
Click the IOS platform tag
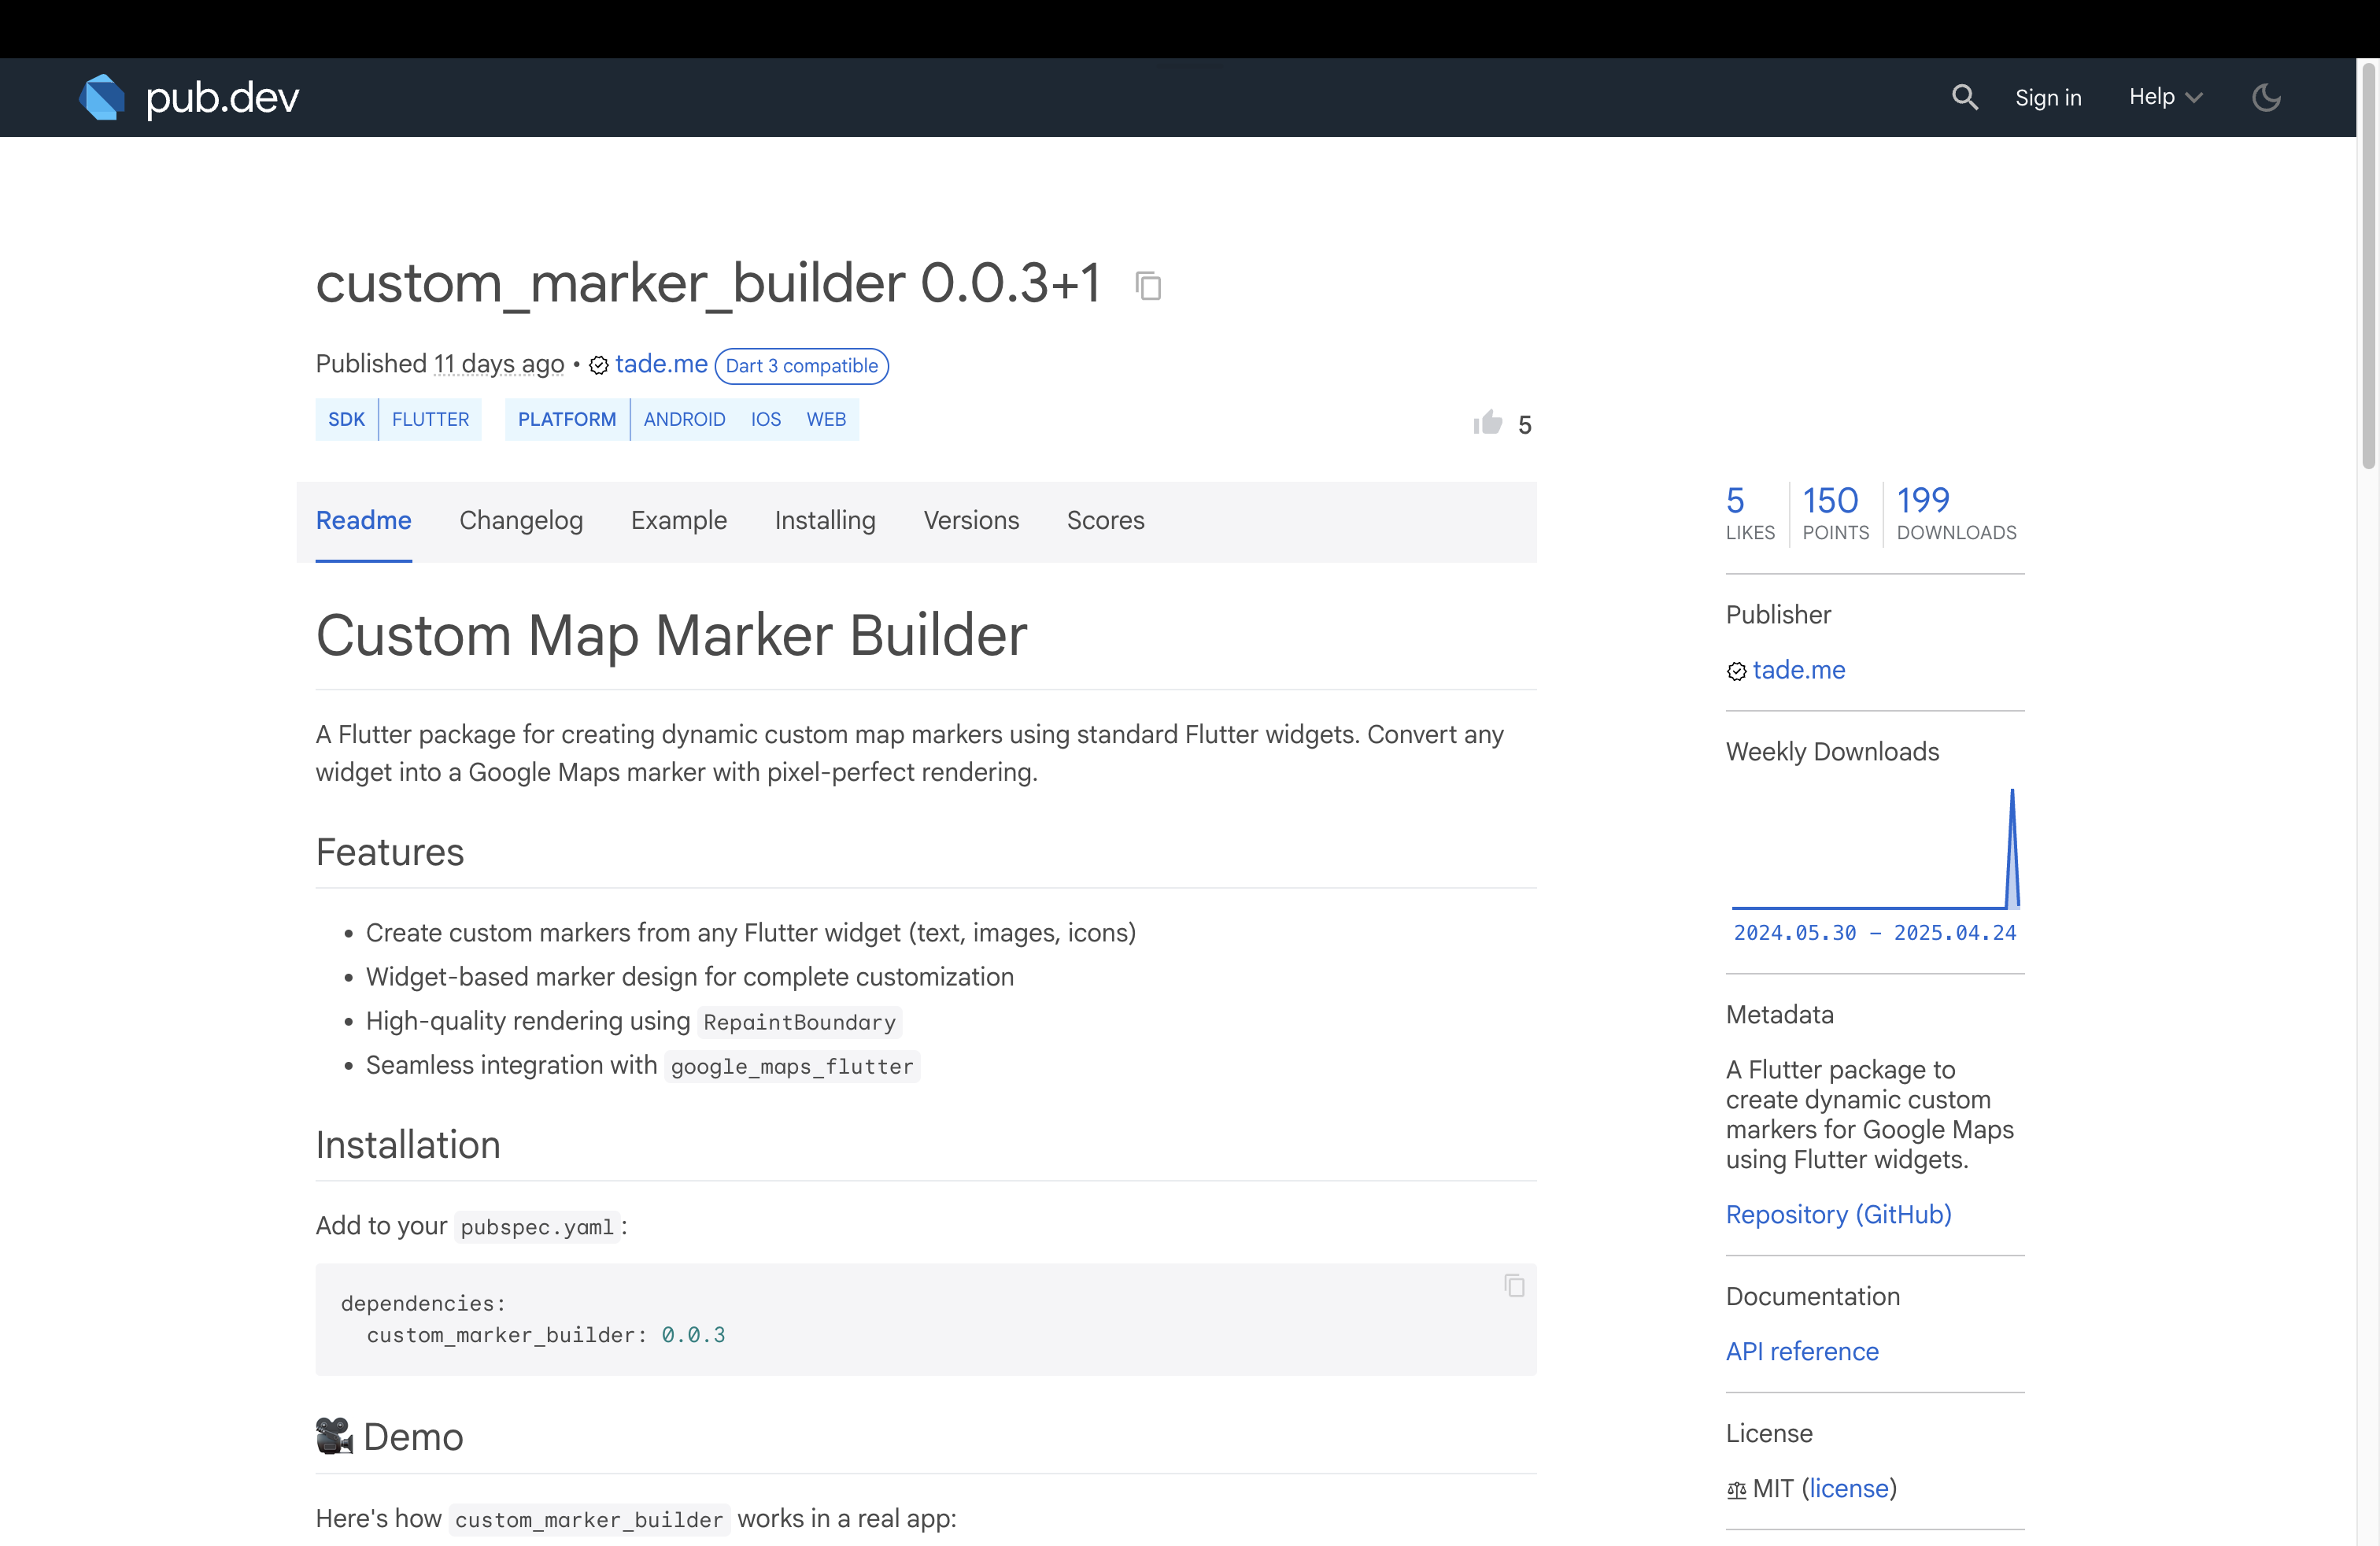pyautogui.click(x=766, y=419)
